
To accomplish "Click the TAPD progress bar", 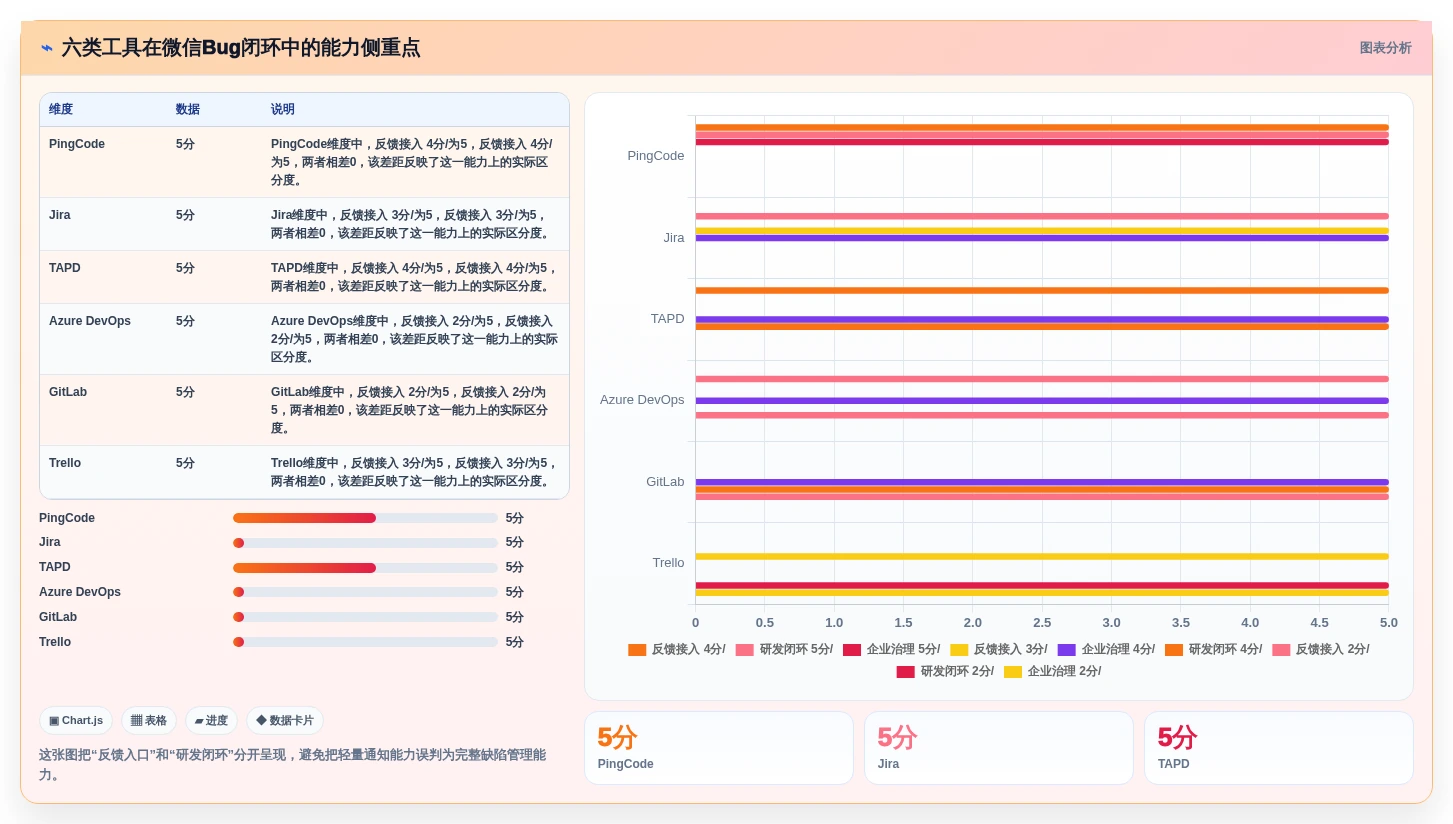I will (365, 568).
